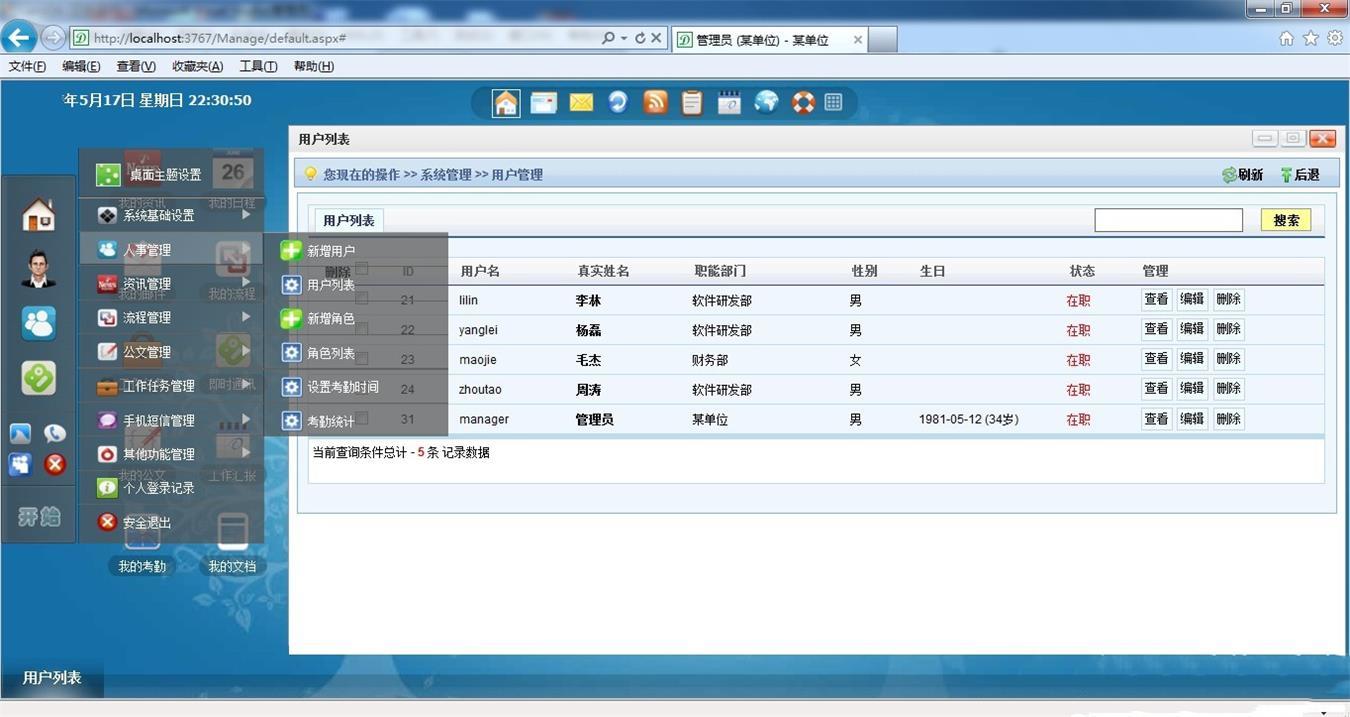1350x717 pixels.
Task: Open the grid icon in top dock
Action: [833, 102]
